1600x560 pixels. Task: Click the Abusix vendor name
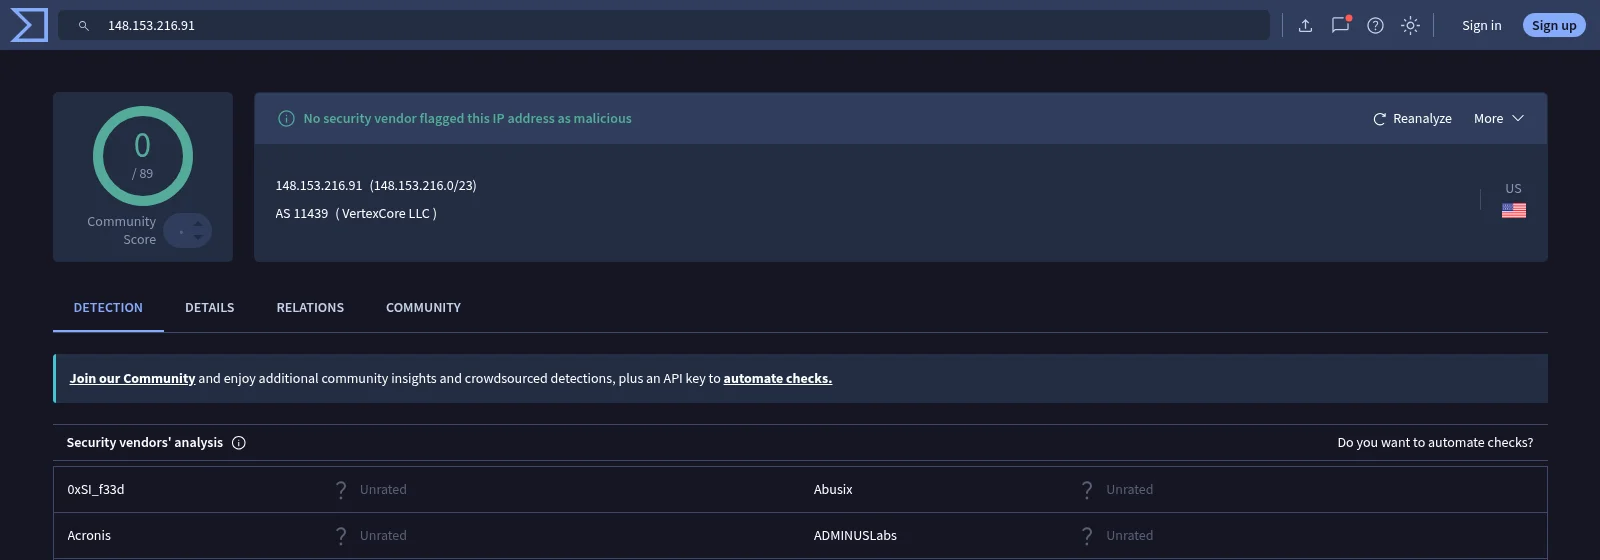coord(833,489)
